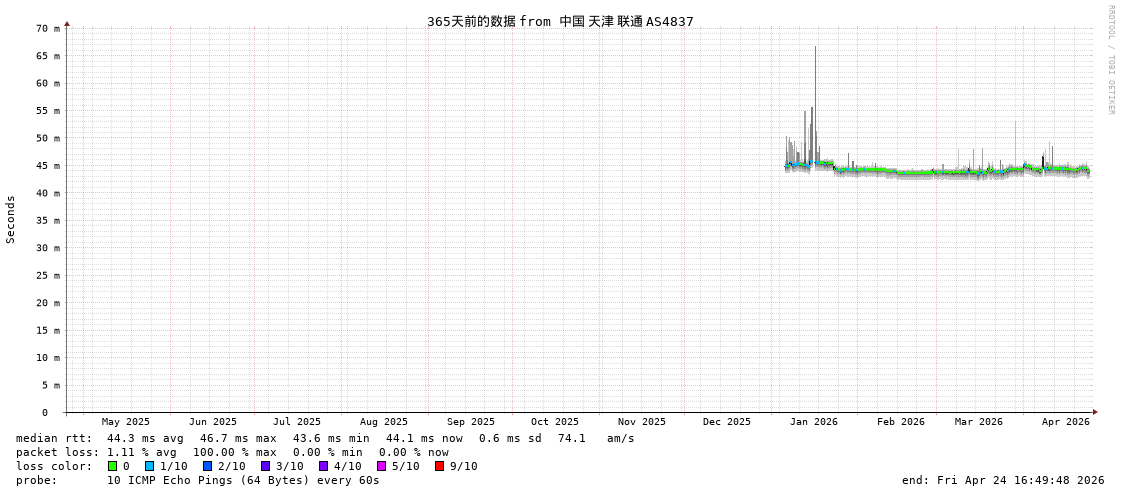Click the vertical Seconds axis title
Image resolution: width=1121 pixels, height=494 pixels.
(x=11, y=219)
